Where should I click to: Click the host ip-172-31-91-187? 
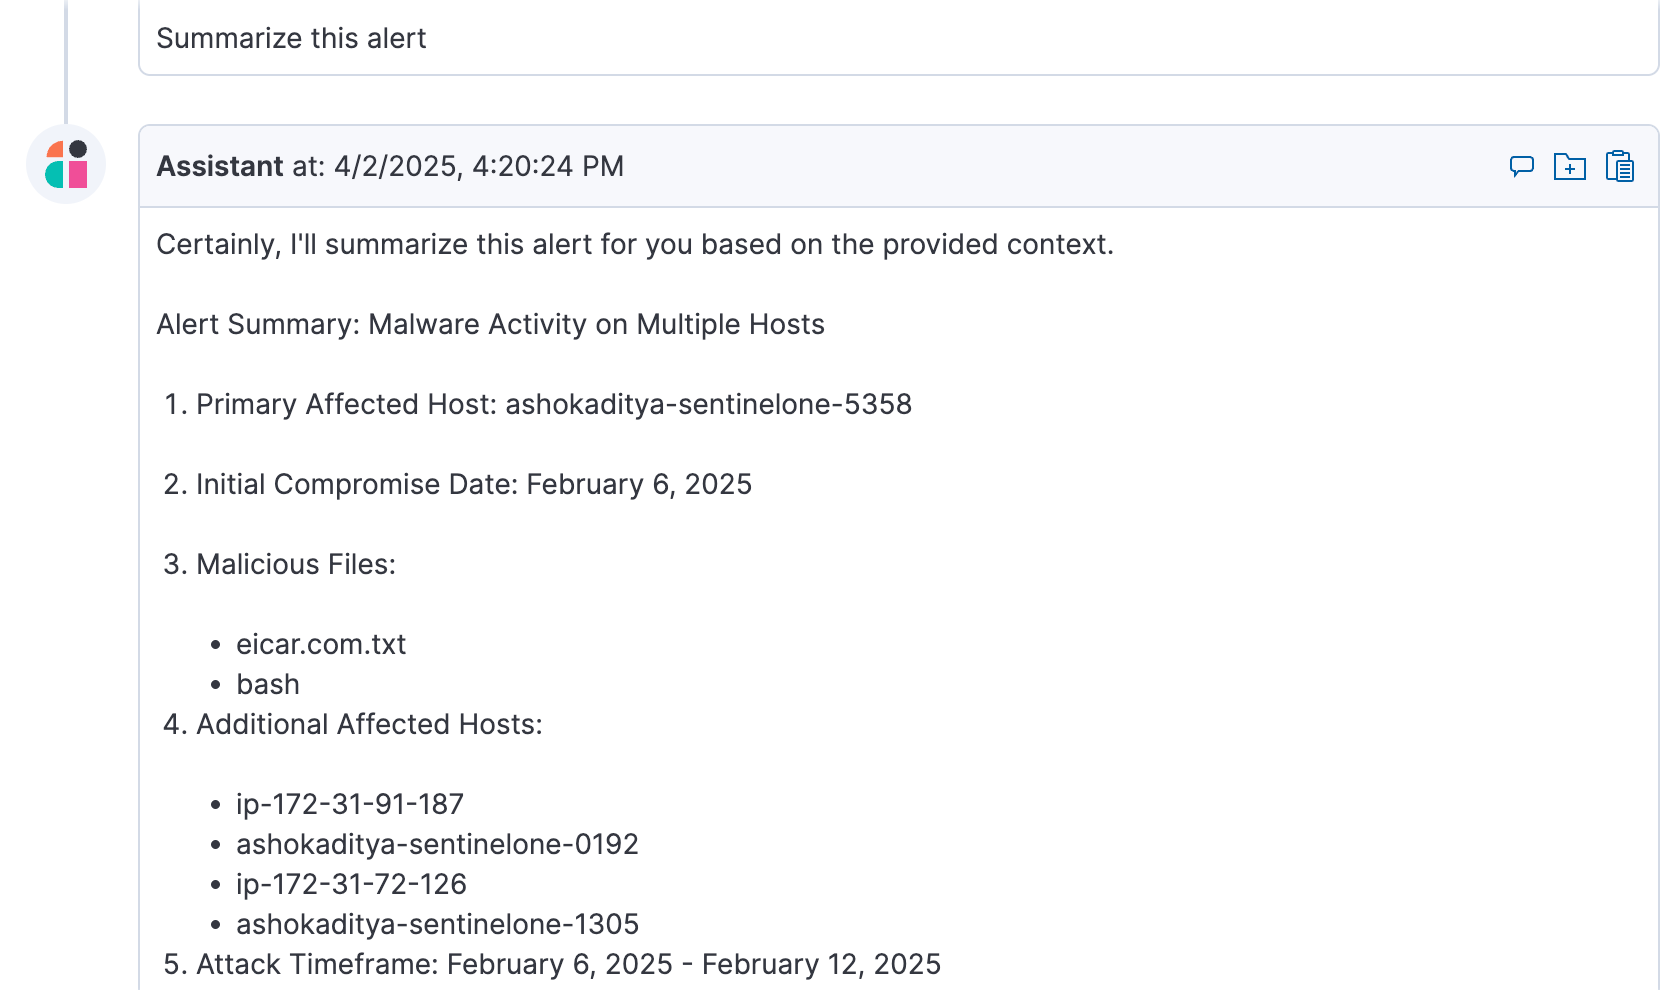350,804
